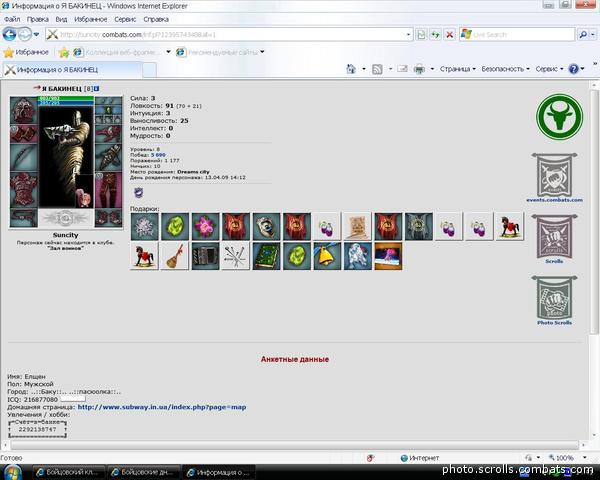
Task: Click the helmet equipment slot
Action: 23,109
